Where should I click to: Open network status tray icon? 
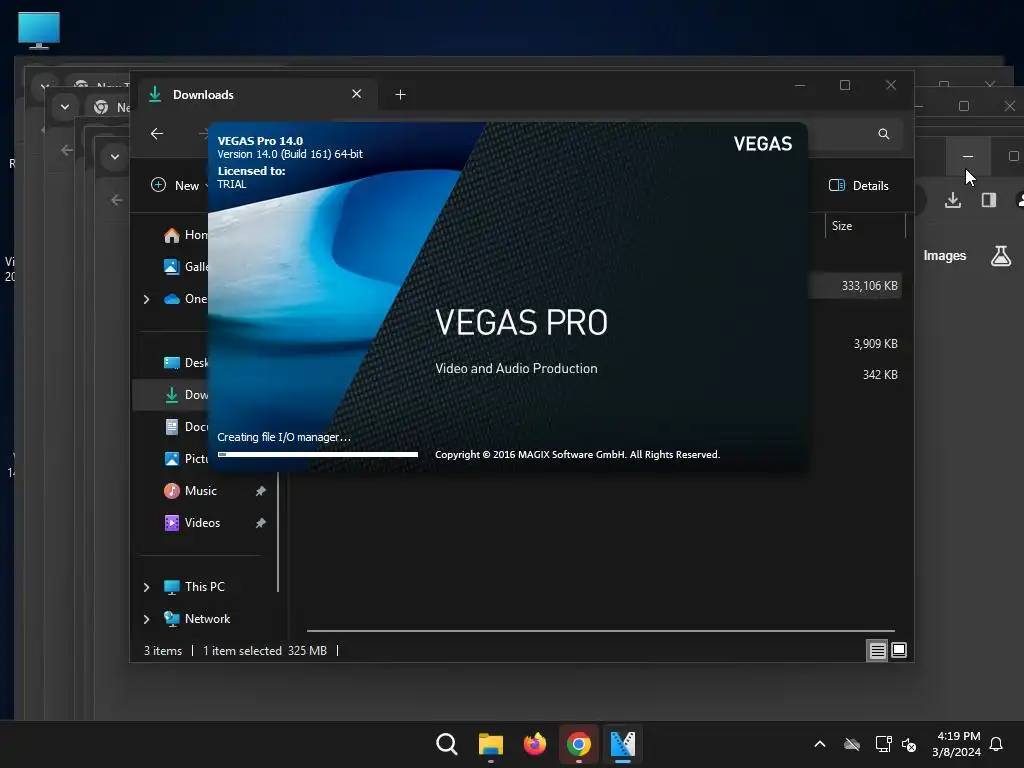pyautogui.click(x=883, y=744)
